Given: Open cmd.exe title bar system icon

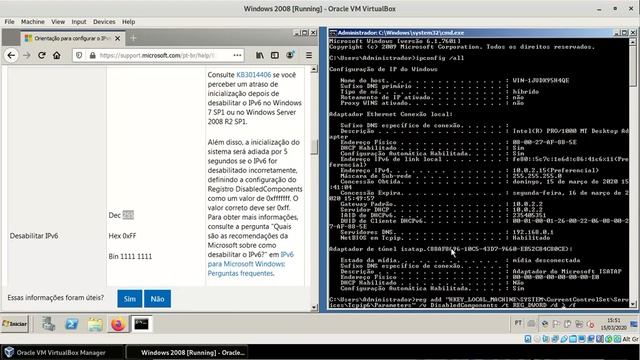Looking at the screenshot, I should point(333,33).
